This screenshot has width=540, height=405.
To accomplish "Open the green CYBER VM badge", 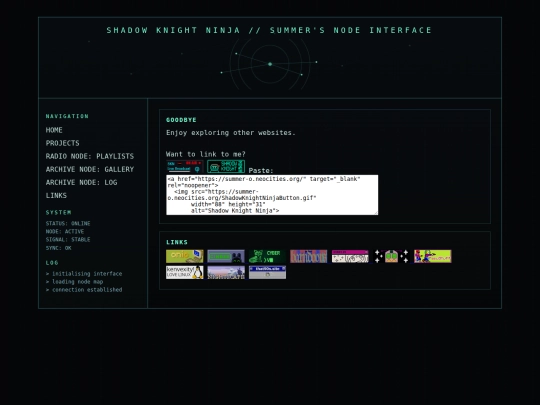I will click(267, 256).
